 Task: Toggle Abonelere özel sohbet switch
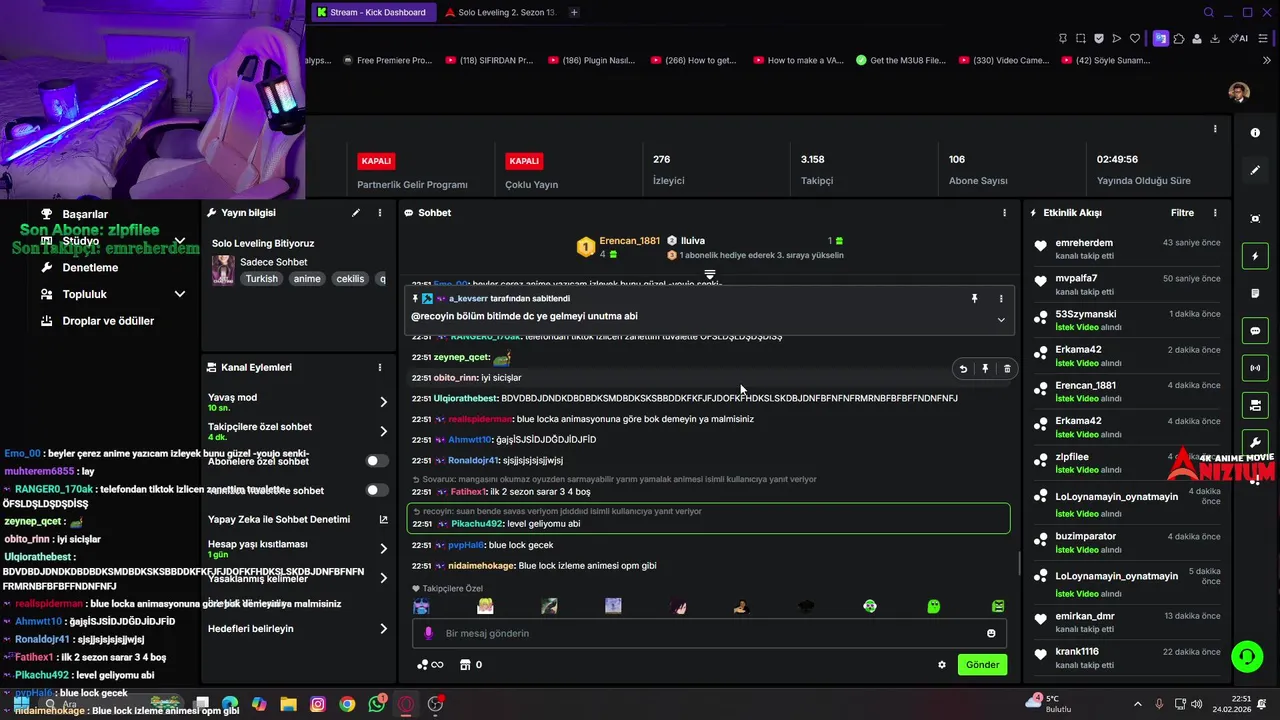(x=377, y=461)
